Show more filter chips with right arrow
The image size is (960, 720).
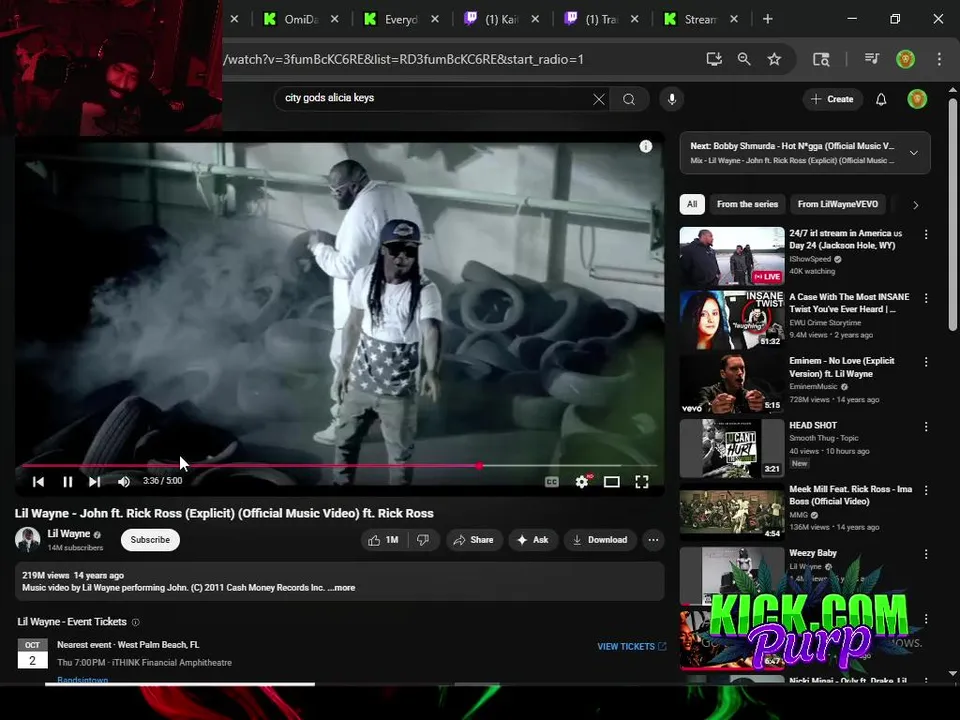tap(915, 205)
